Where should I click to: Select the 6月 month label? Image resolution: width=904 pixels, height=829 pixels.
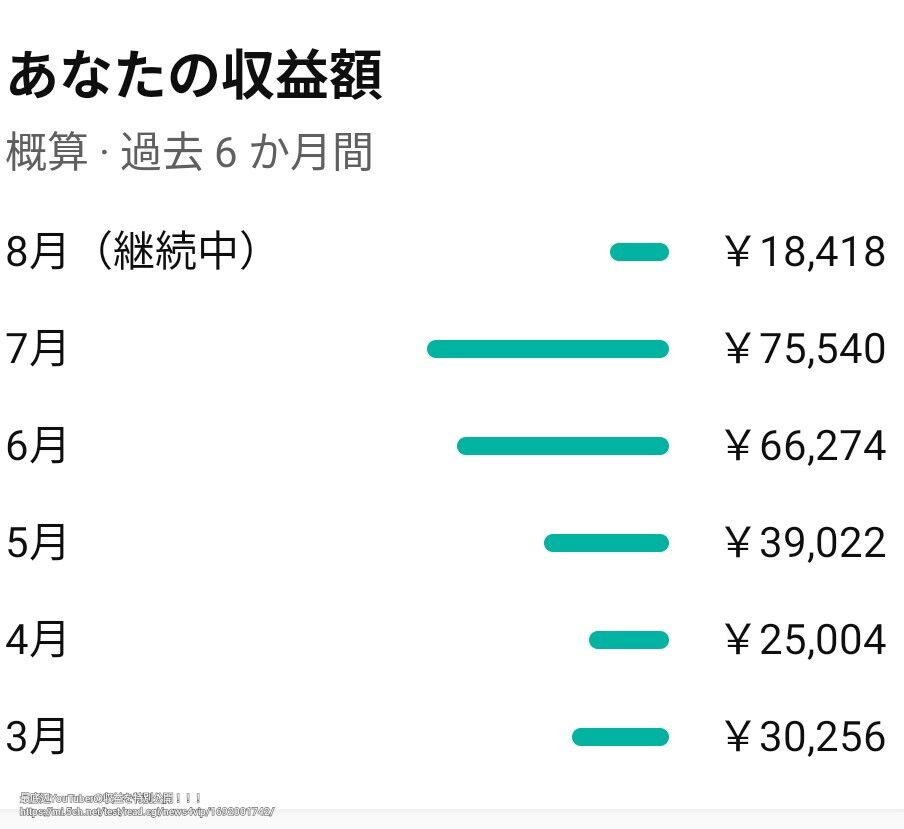pyautogui.click(x=37, y=446)
